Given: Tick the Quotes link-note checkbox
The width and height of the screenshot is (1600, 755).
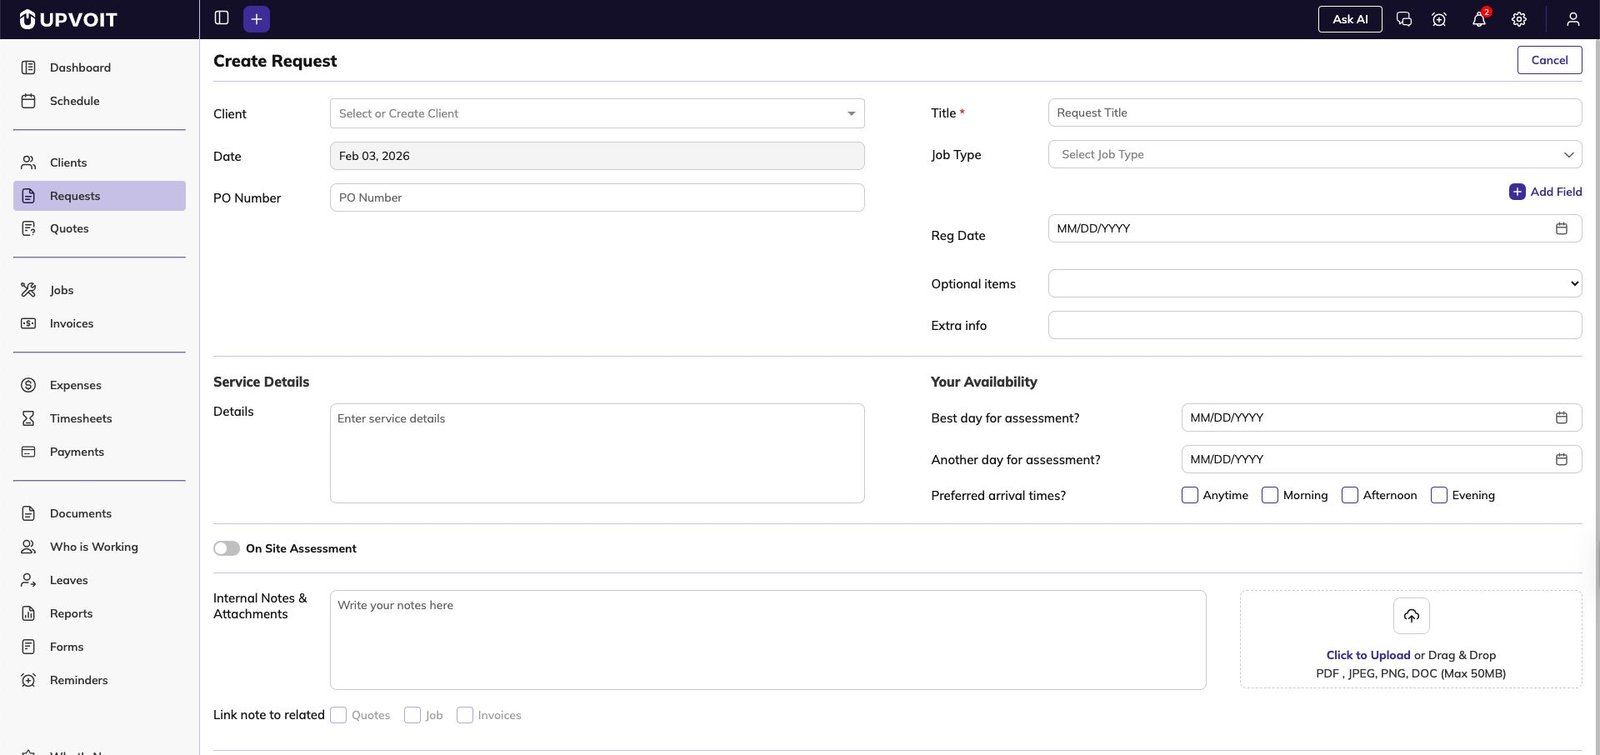Looking at the screenshot, I should tap(338, 715).
